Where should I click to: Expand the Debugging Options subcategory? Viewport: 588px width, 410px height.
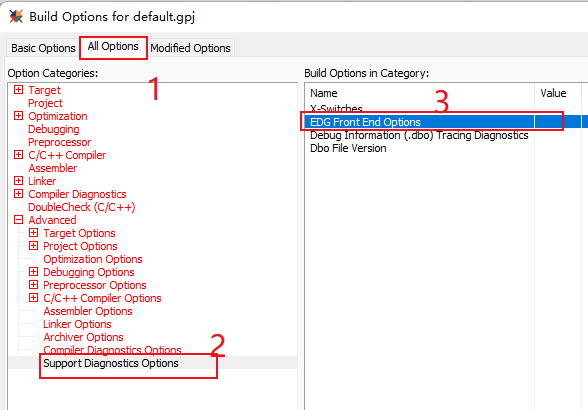(33, 272)
